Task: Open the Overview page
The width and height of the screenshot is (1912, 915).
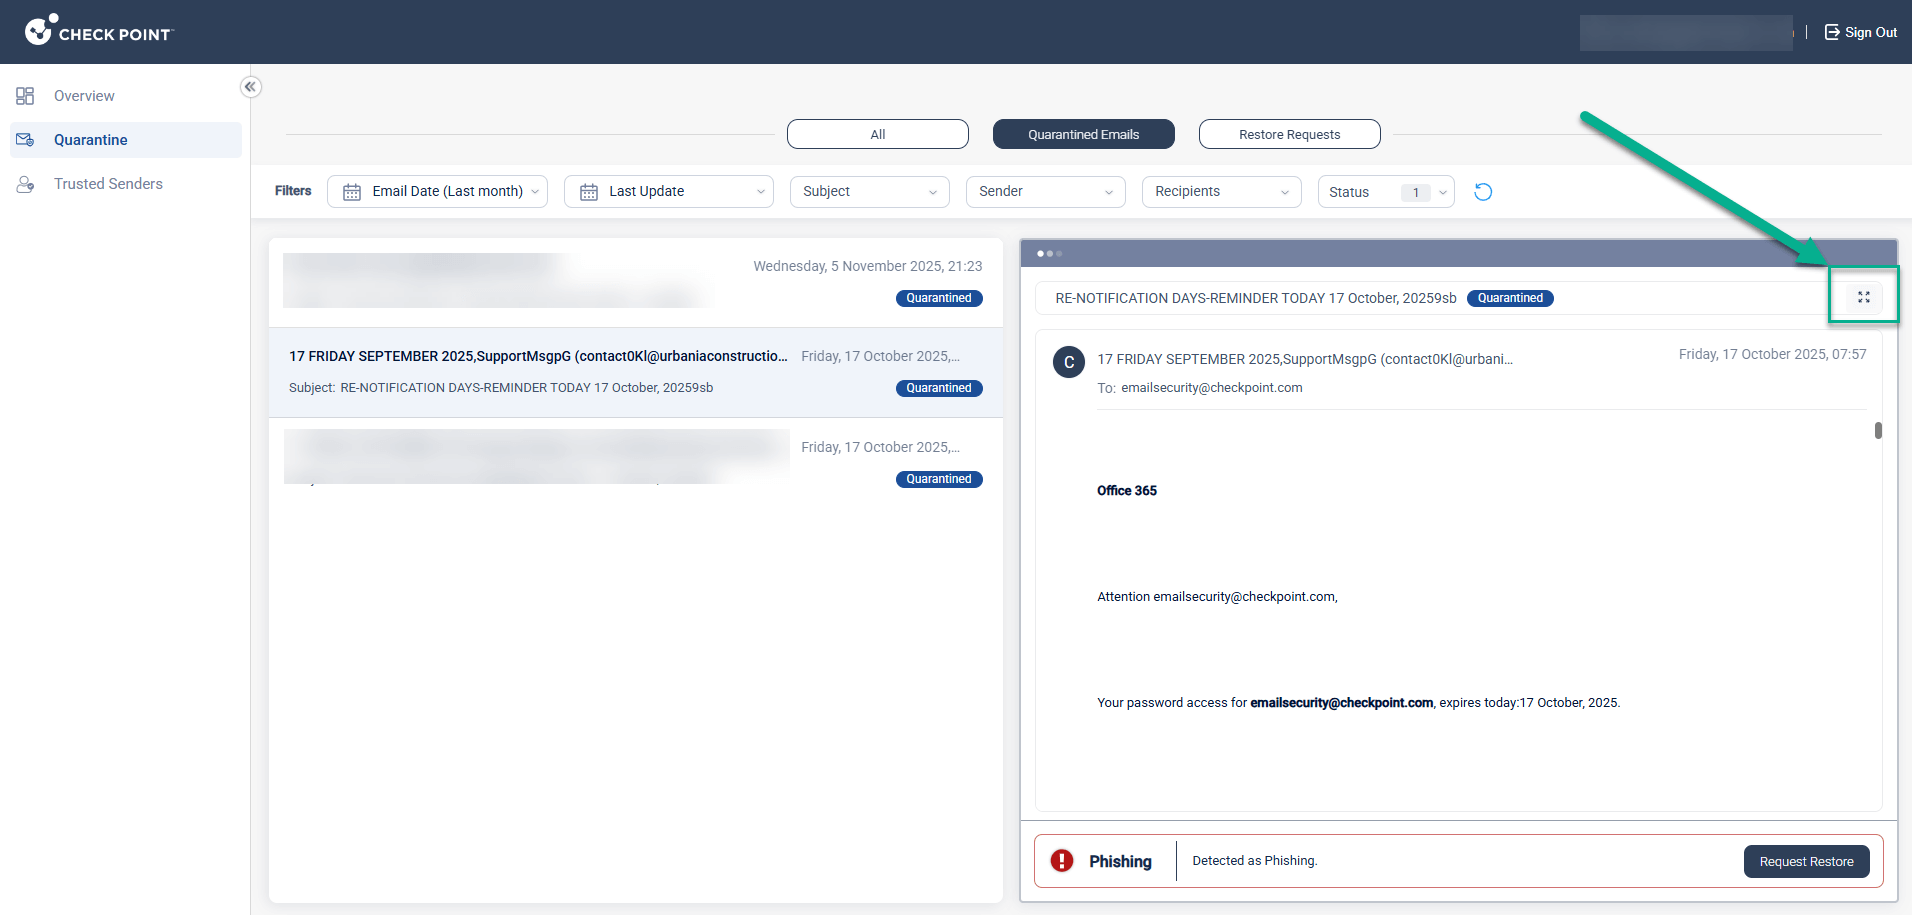Action: coord(84,96)
